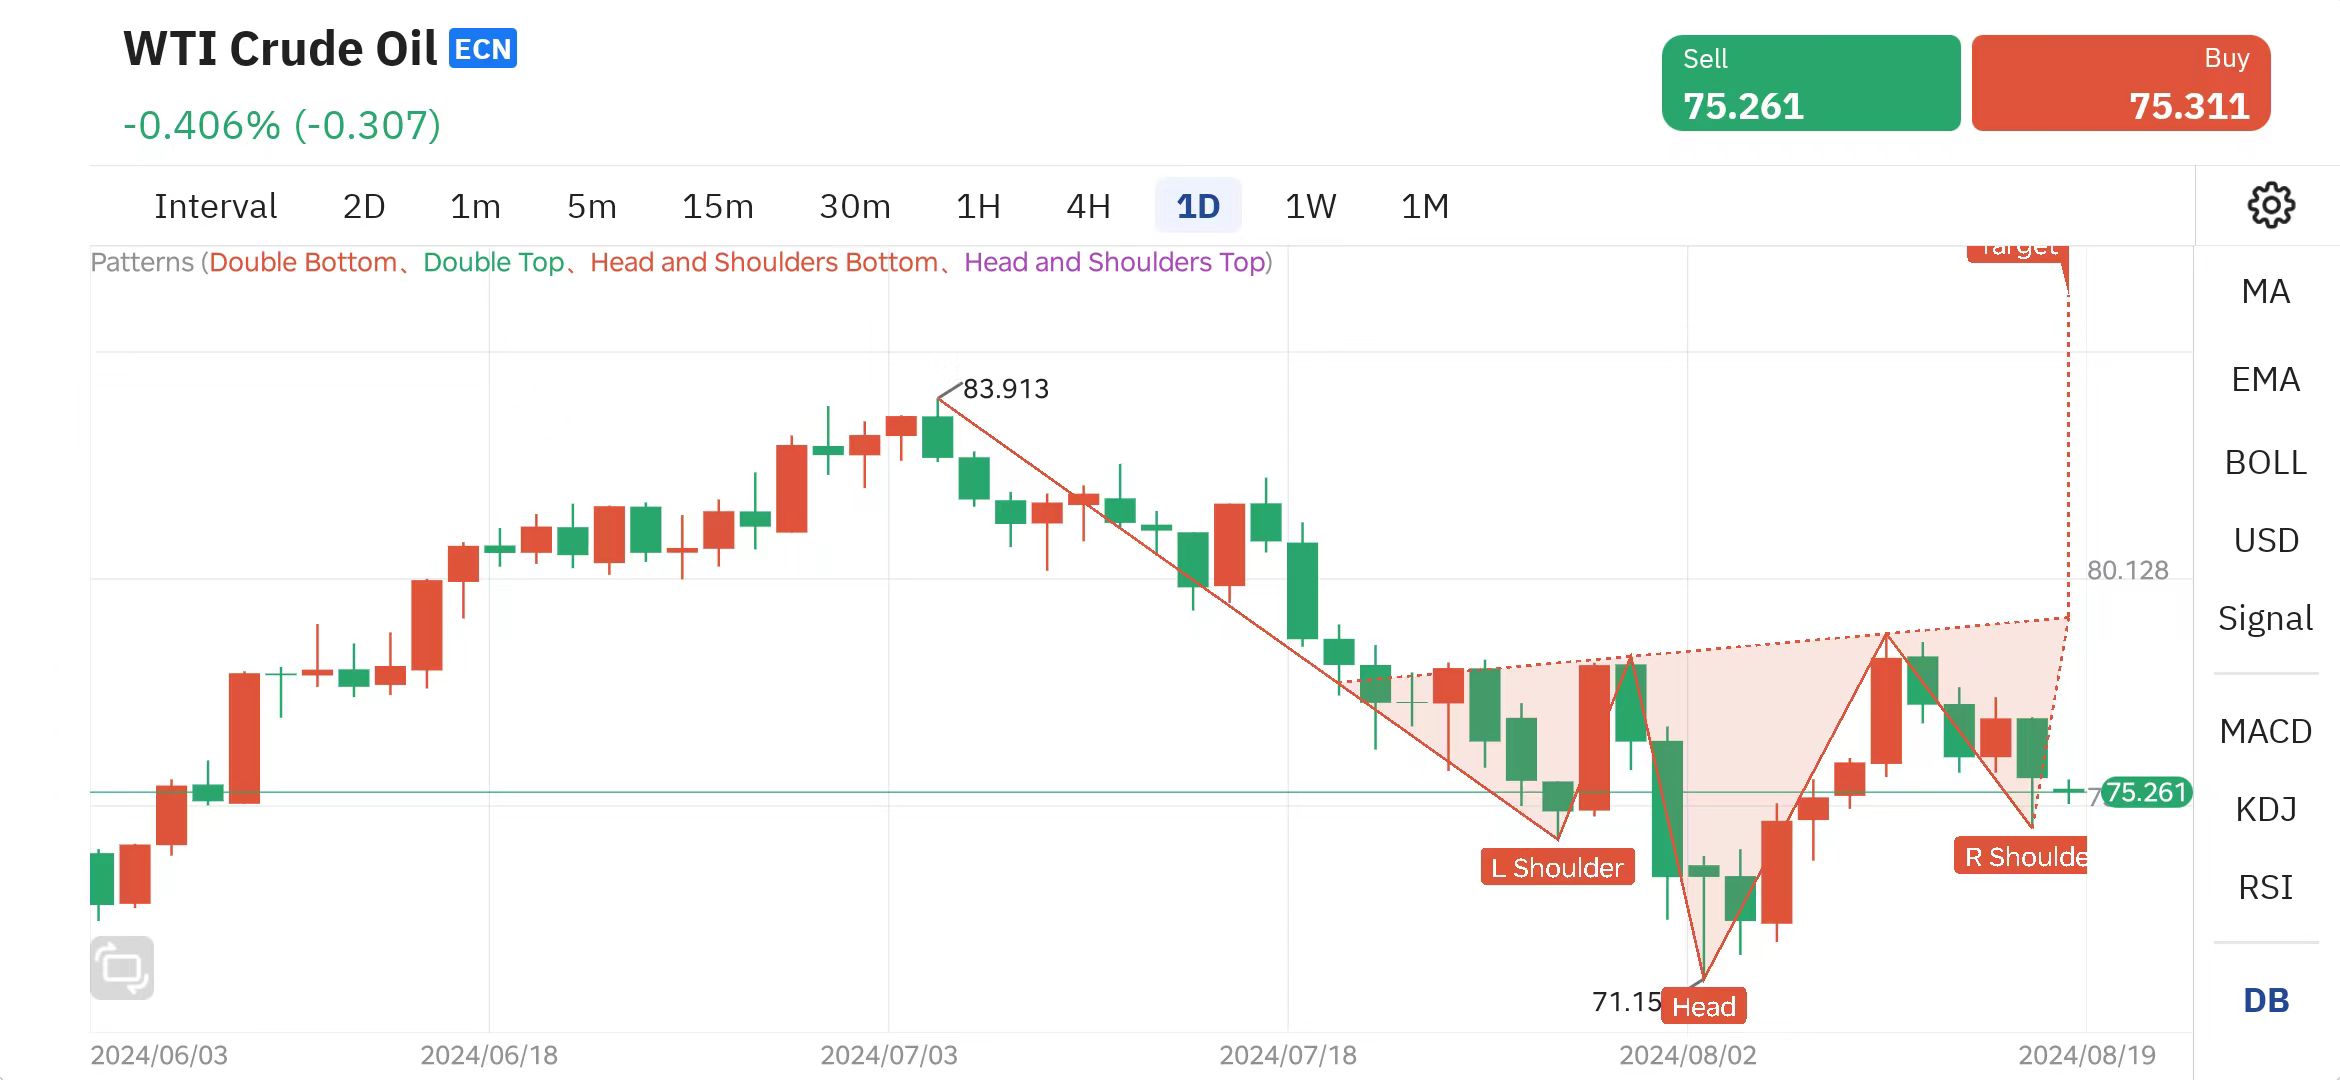Click the chart refresh icon at bottom left
This screenshot has height=1080, width=2340.
pyautogui.click(x=123, y=966)
